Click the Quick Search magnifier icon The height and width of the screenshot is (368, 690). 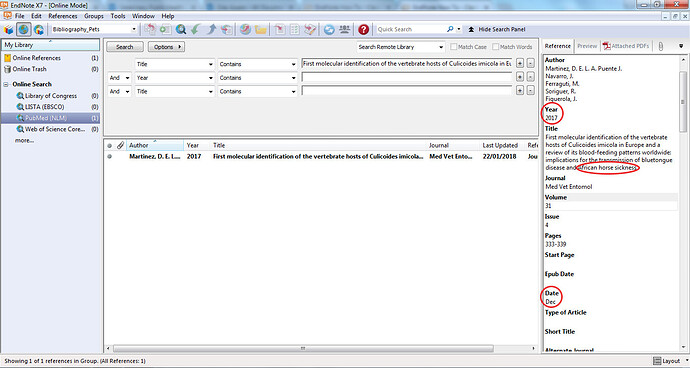click(450, 29)
